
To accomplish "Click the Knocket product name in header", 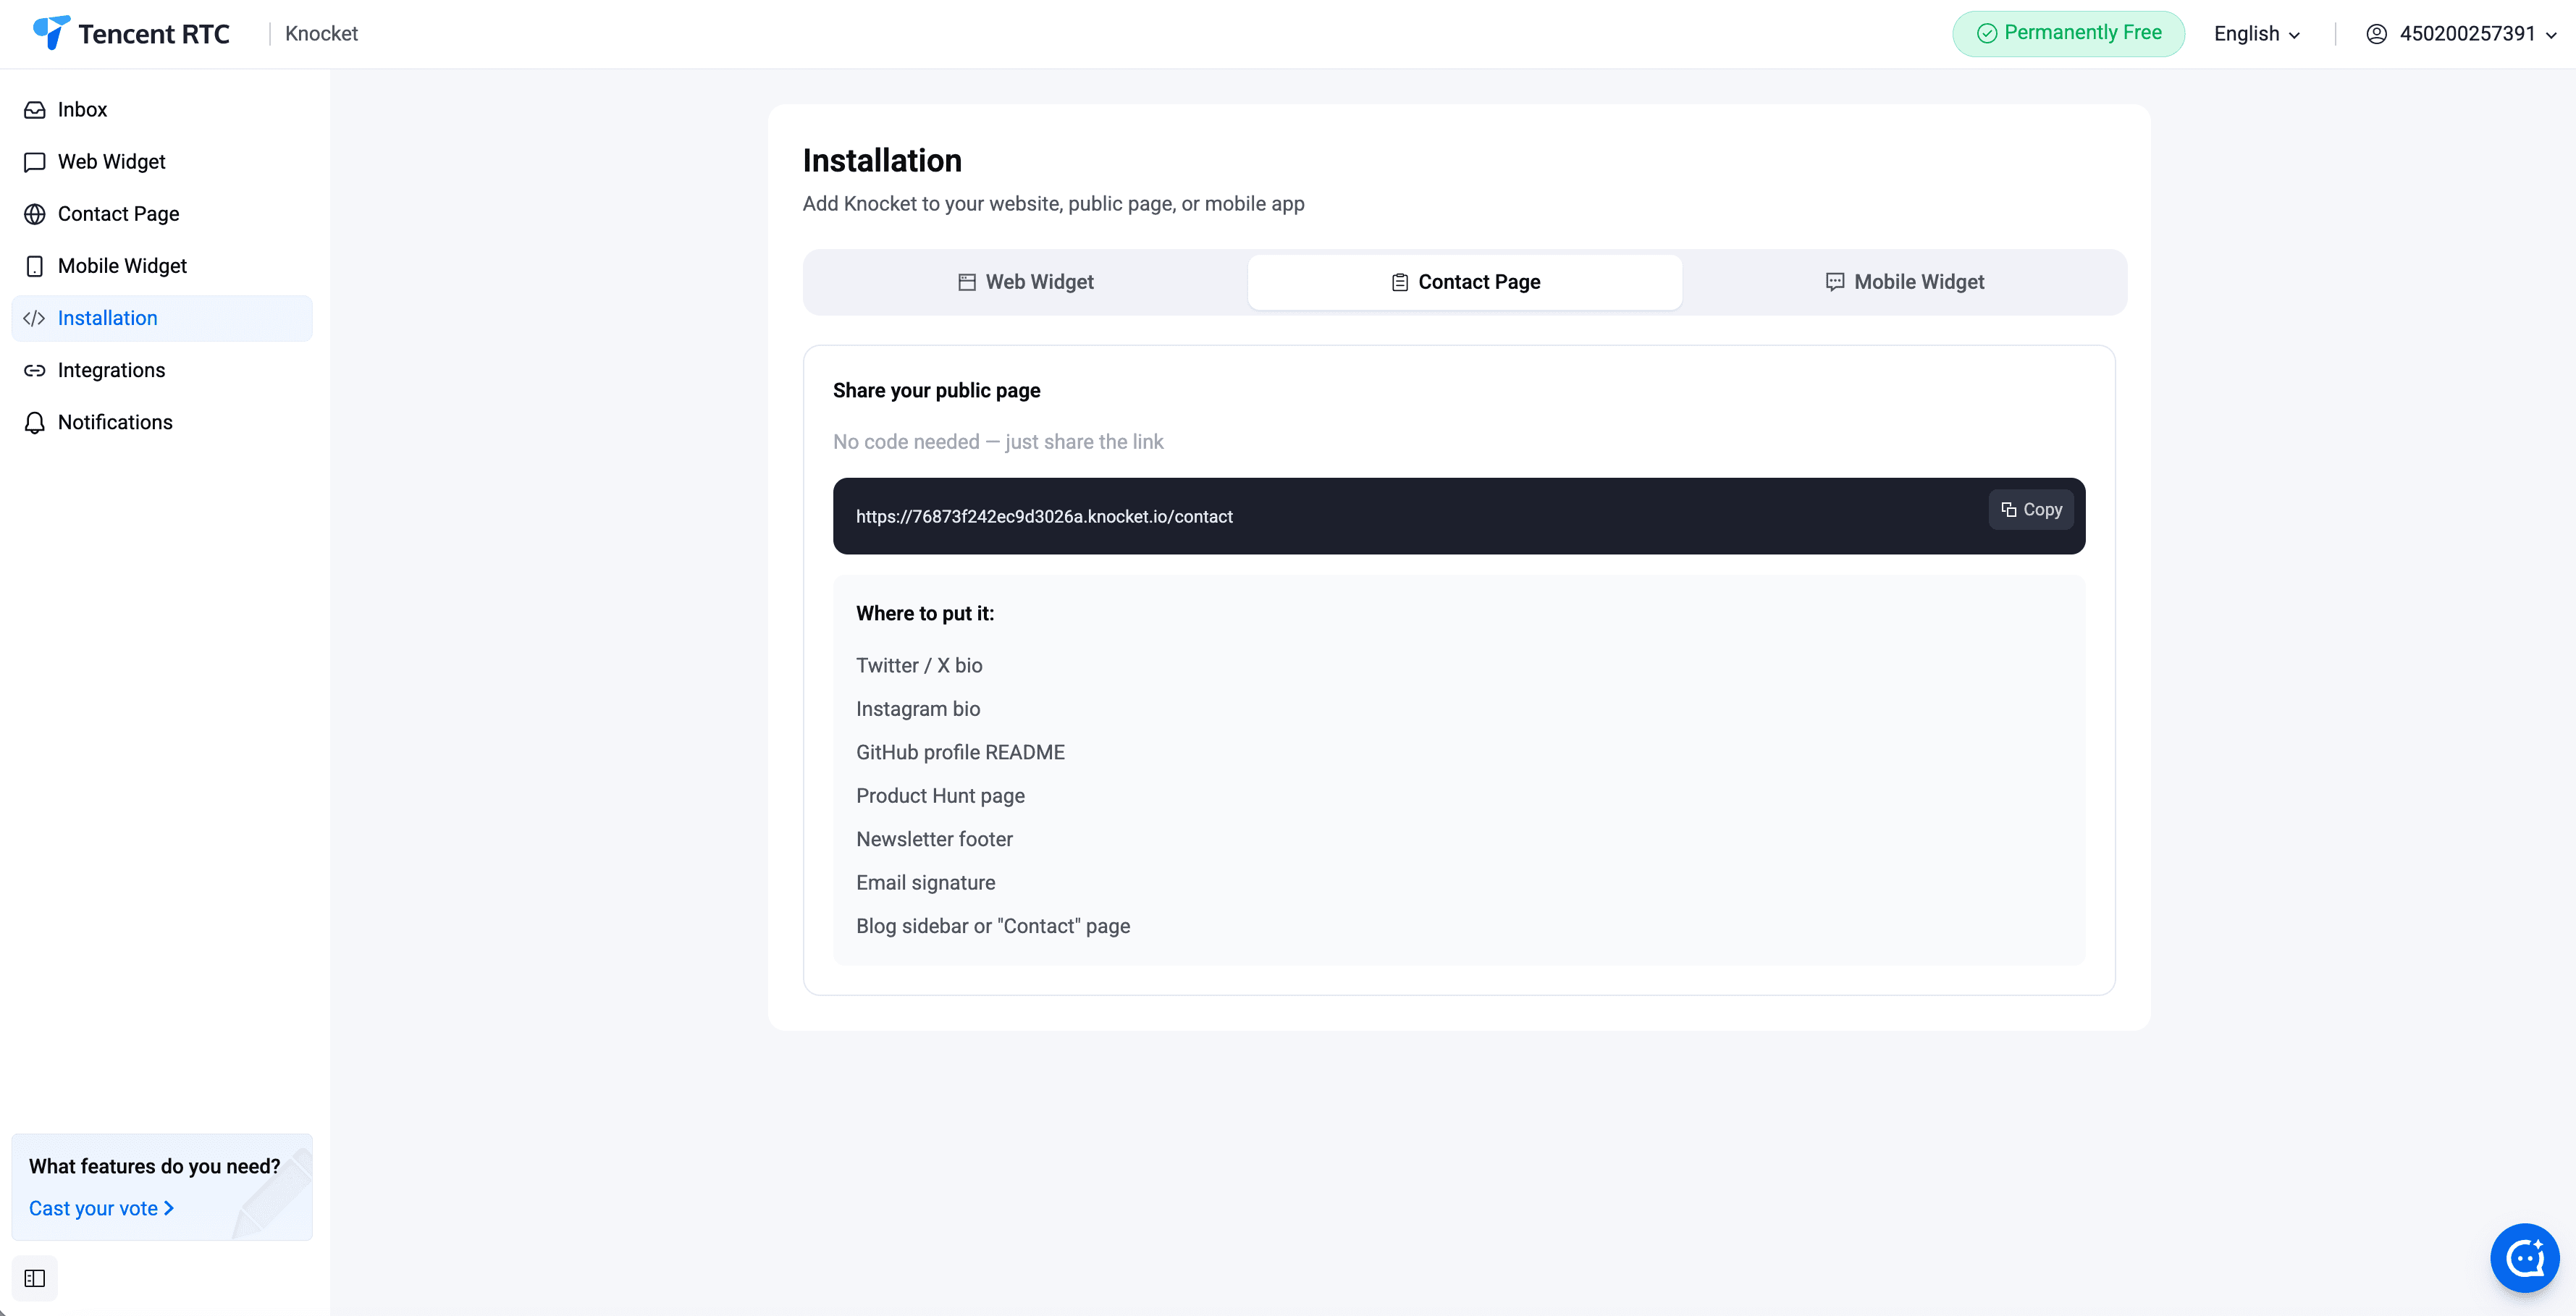I will point(321,34).
